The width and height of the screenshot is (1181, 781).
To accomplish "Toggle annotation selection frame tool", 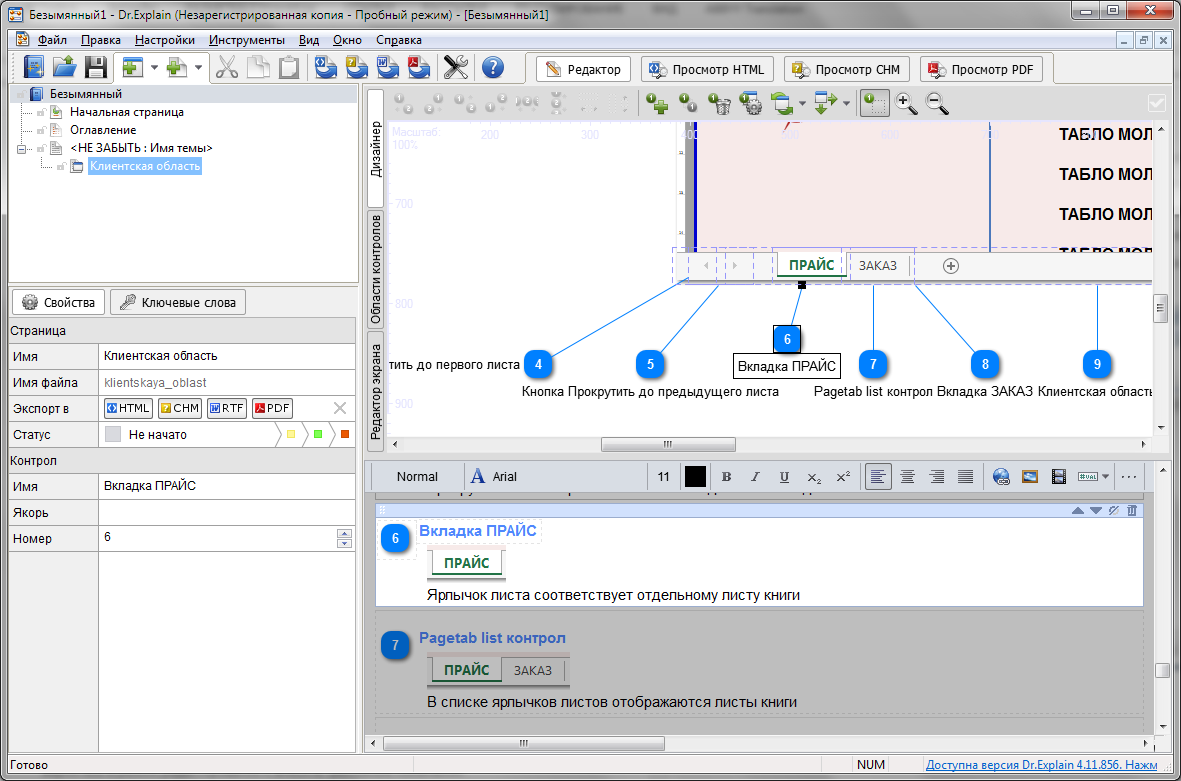I will (x=874, y=103).
